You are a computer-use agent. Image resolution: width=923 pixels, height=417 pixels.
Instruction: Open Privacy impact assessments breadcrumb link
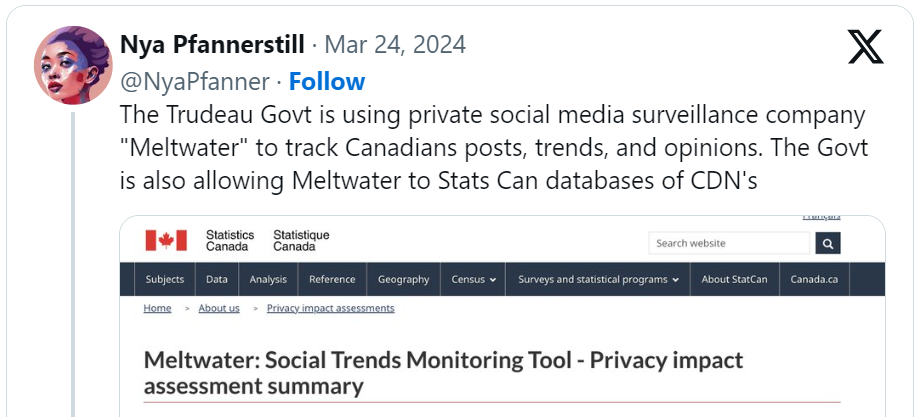tap(330, 308)
